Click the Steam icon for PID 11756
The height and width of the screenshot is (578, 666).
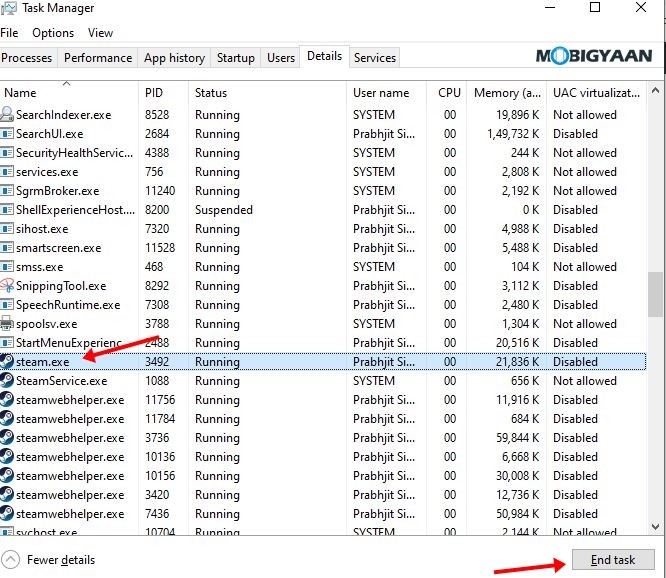7,400
